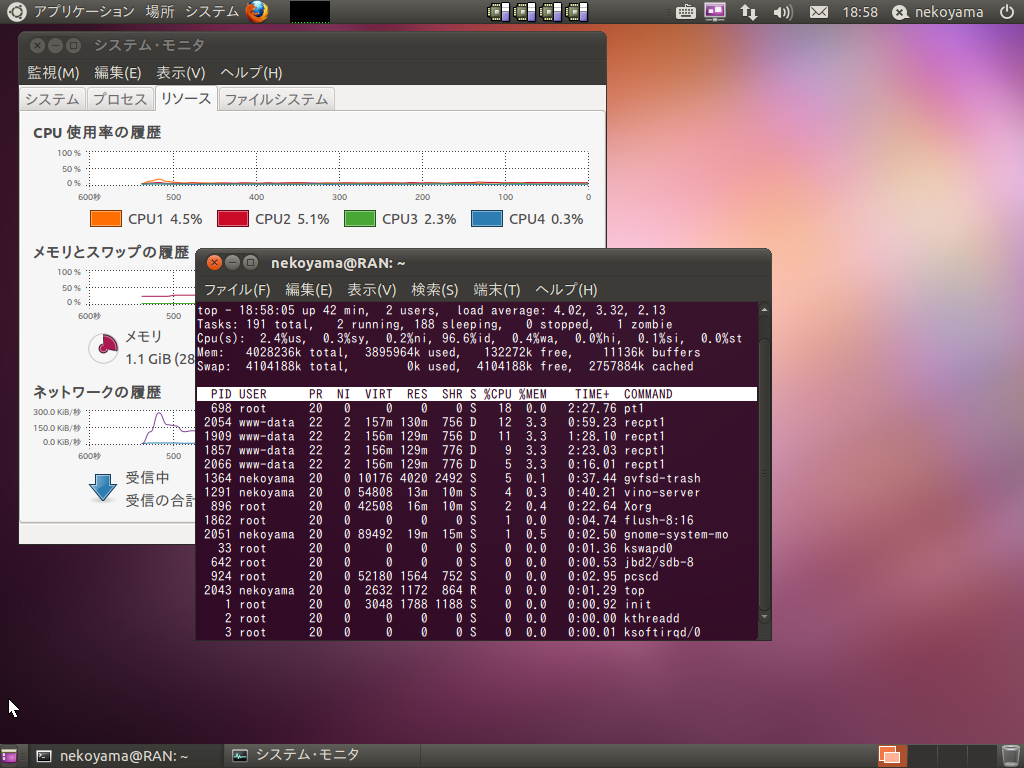The width and height of the screenshot is (1024, 768).
Task: Click the orange CPU1 color swatch
Action: pyautogui.click(x=105, y=219)
